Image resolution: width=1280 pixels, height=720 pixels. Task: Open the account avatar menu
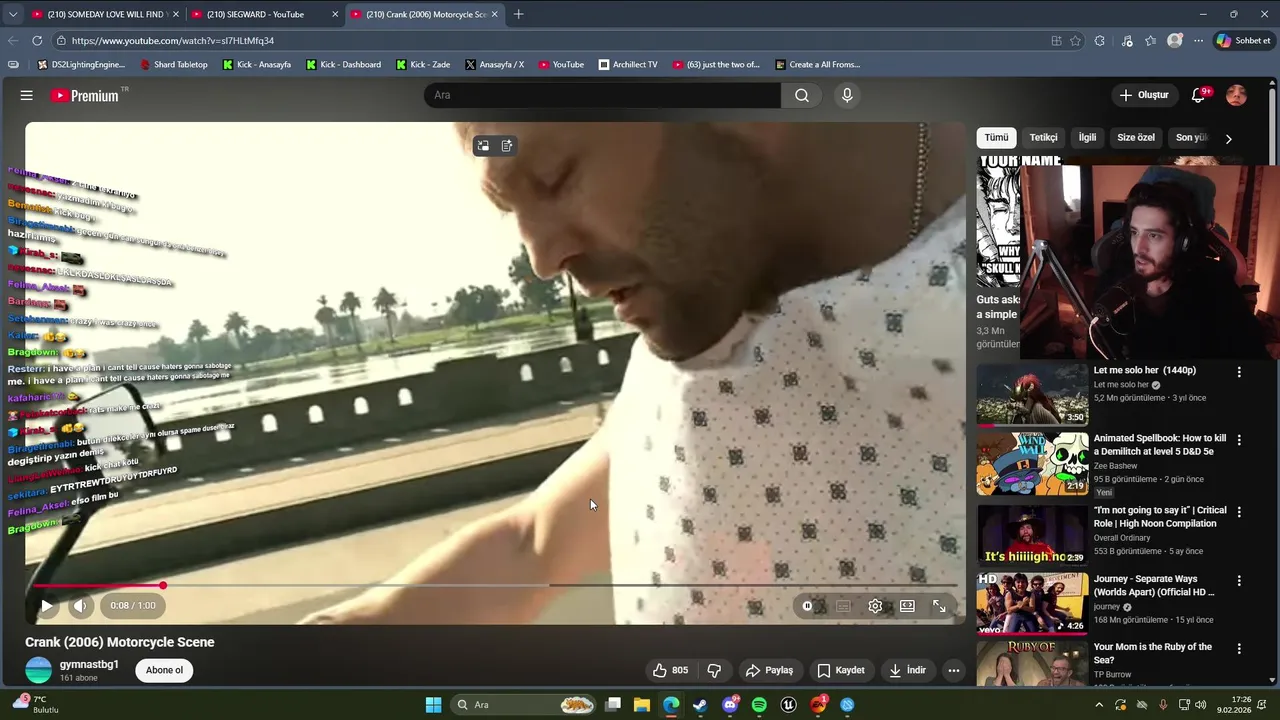(1237, 95)
